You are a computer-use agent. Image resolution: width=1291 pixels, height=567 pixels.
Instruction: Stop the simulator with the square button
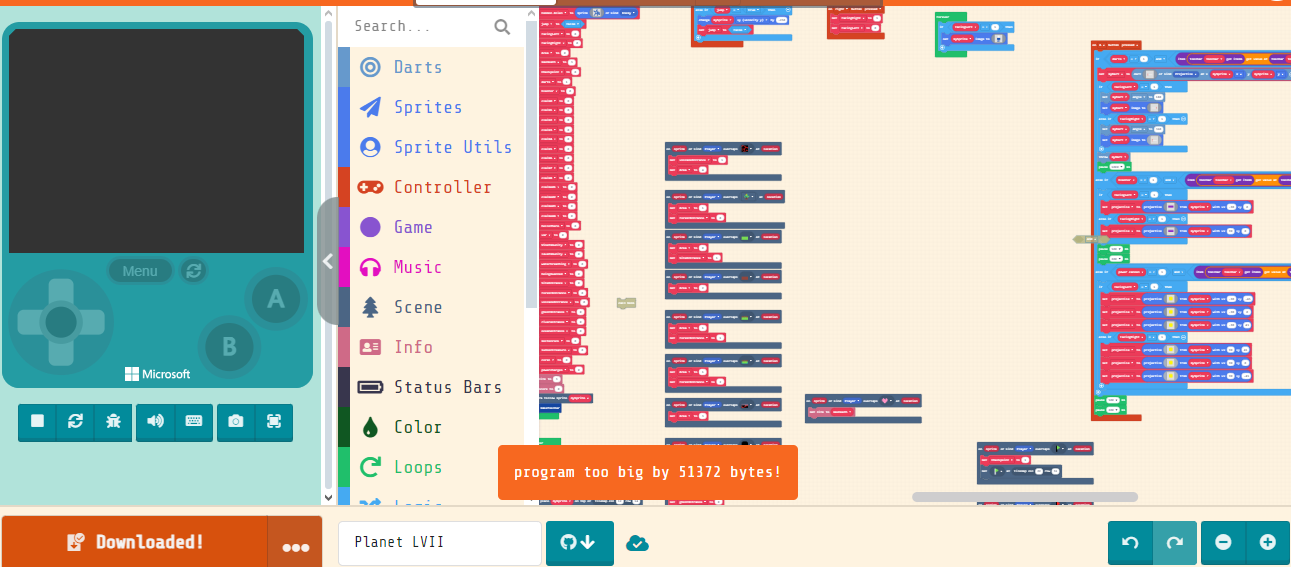pos(37,422)
